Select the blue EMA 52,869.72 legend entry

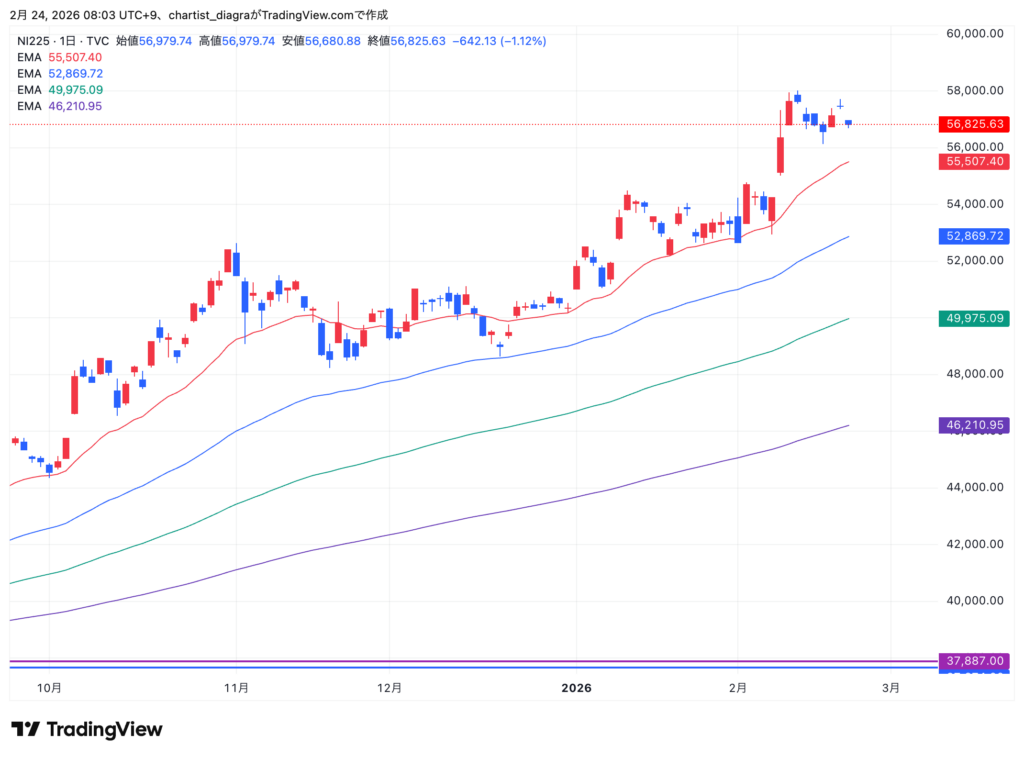60,73
